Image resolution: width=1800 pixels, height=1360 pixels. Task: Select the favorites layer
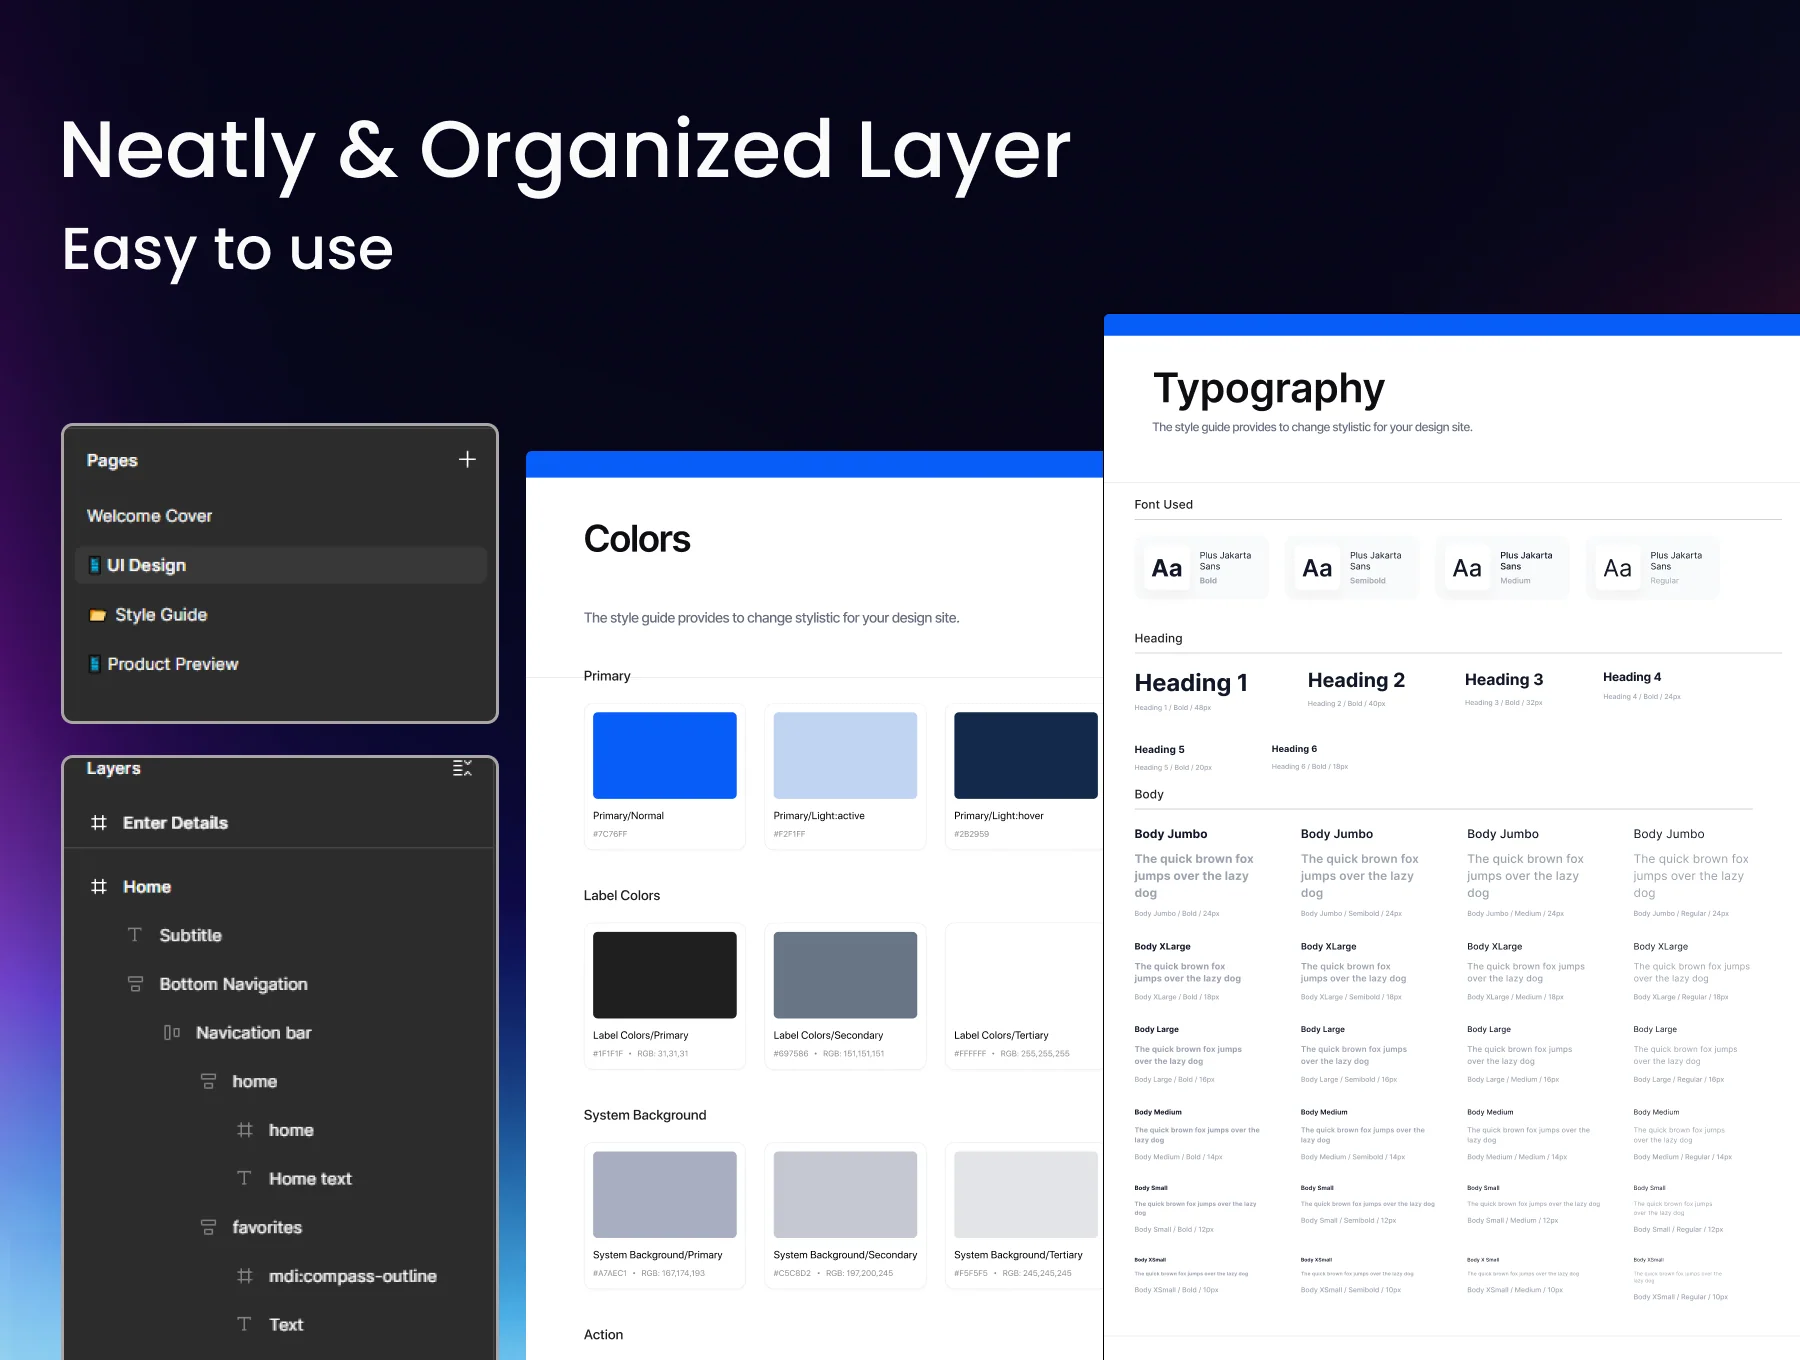[267, 1227]
